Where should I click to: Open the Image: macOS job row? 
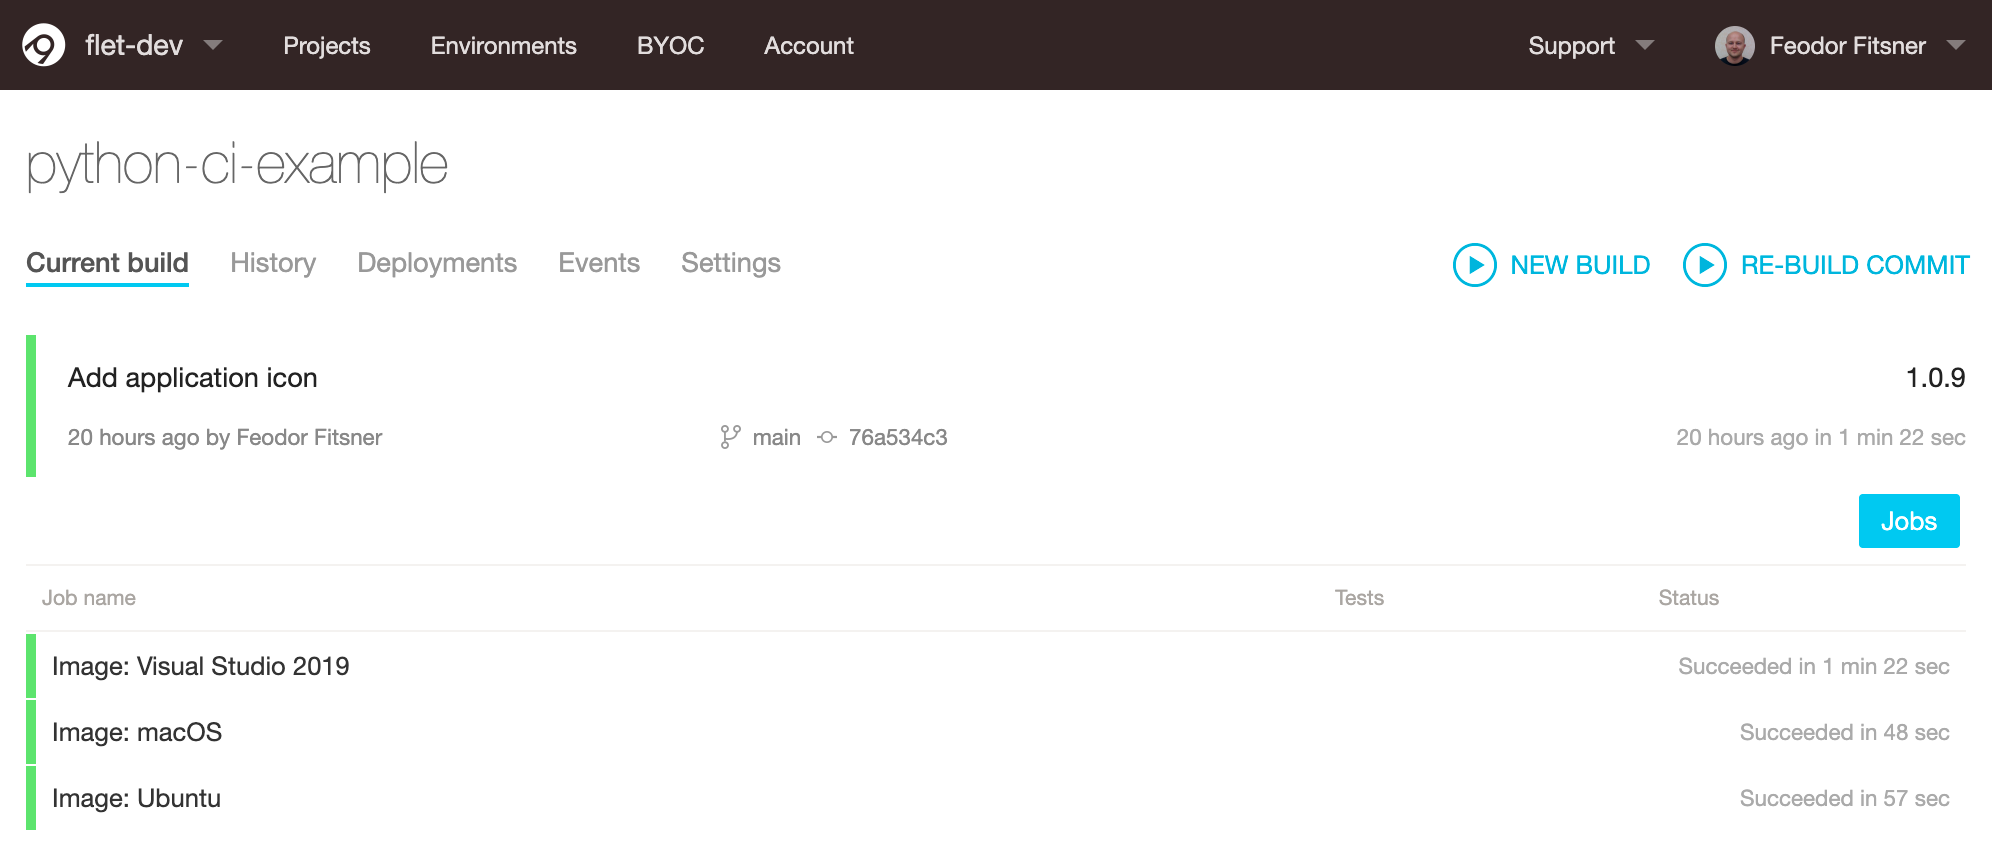point(137,732)
